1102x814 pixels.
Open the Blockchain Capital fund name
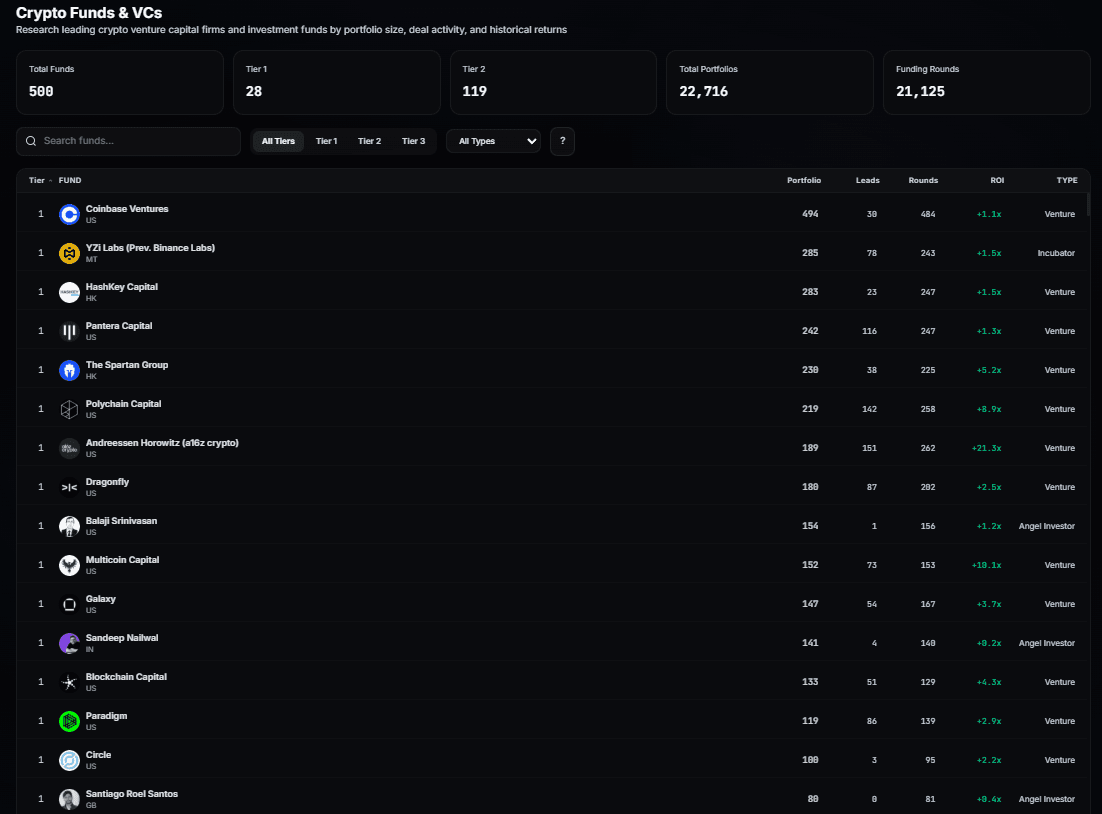pyautogui.click(x=126, y=677)
